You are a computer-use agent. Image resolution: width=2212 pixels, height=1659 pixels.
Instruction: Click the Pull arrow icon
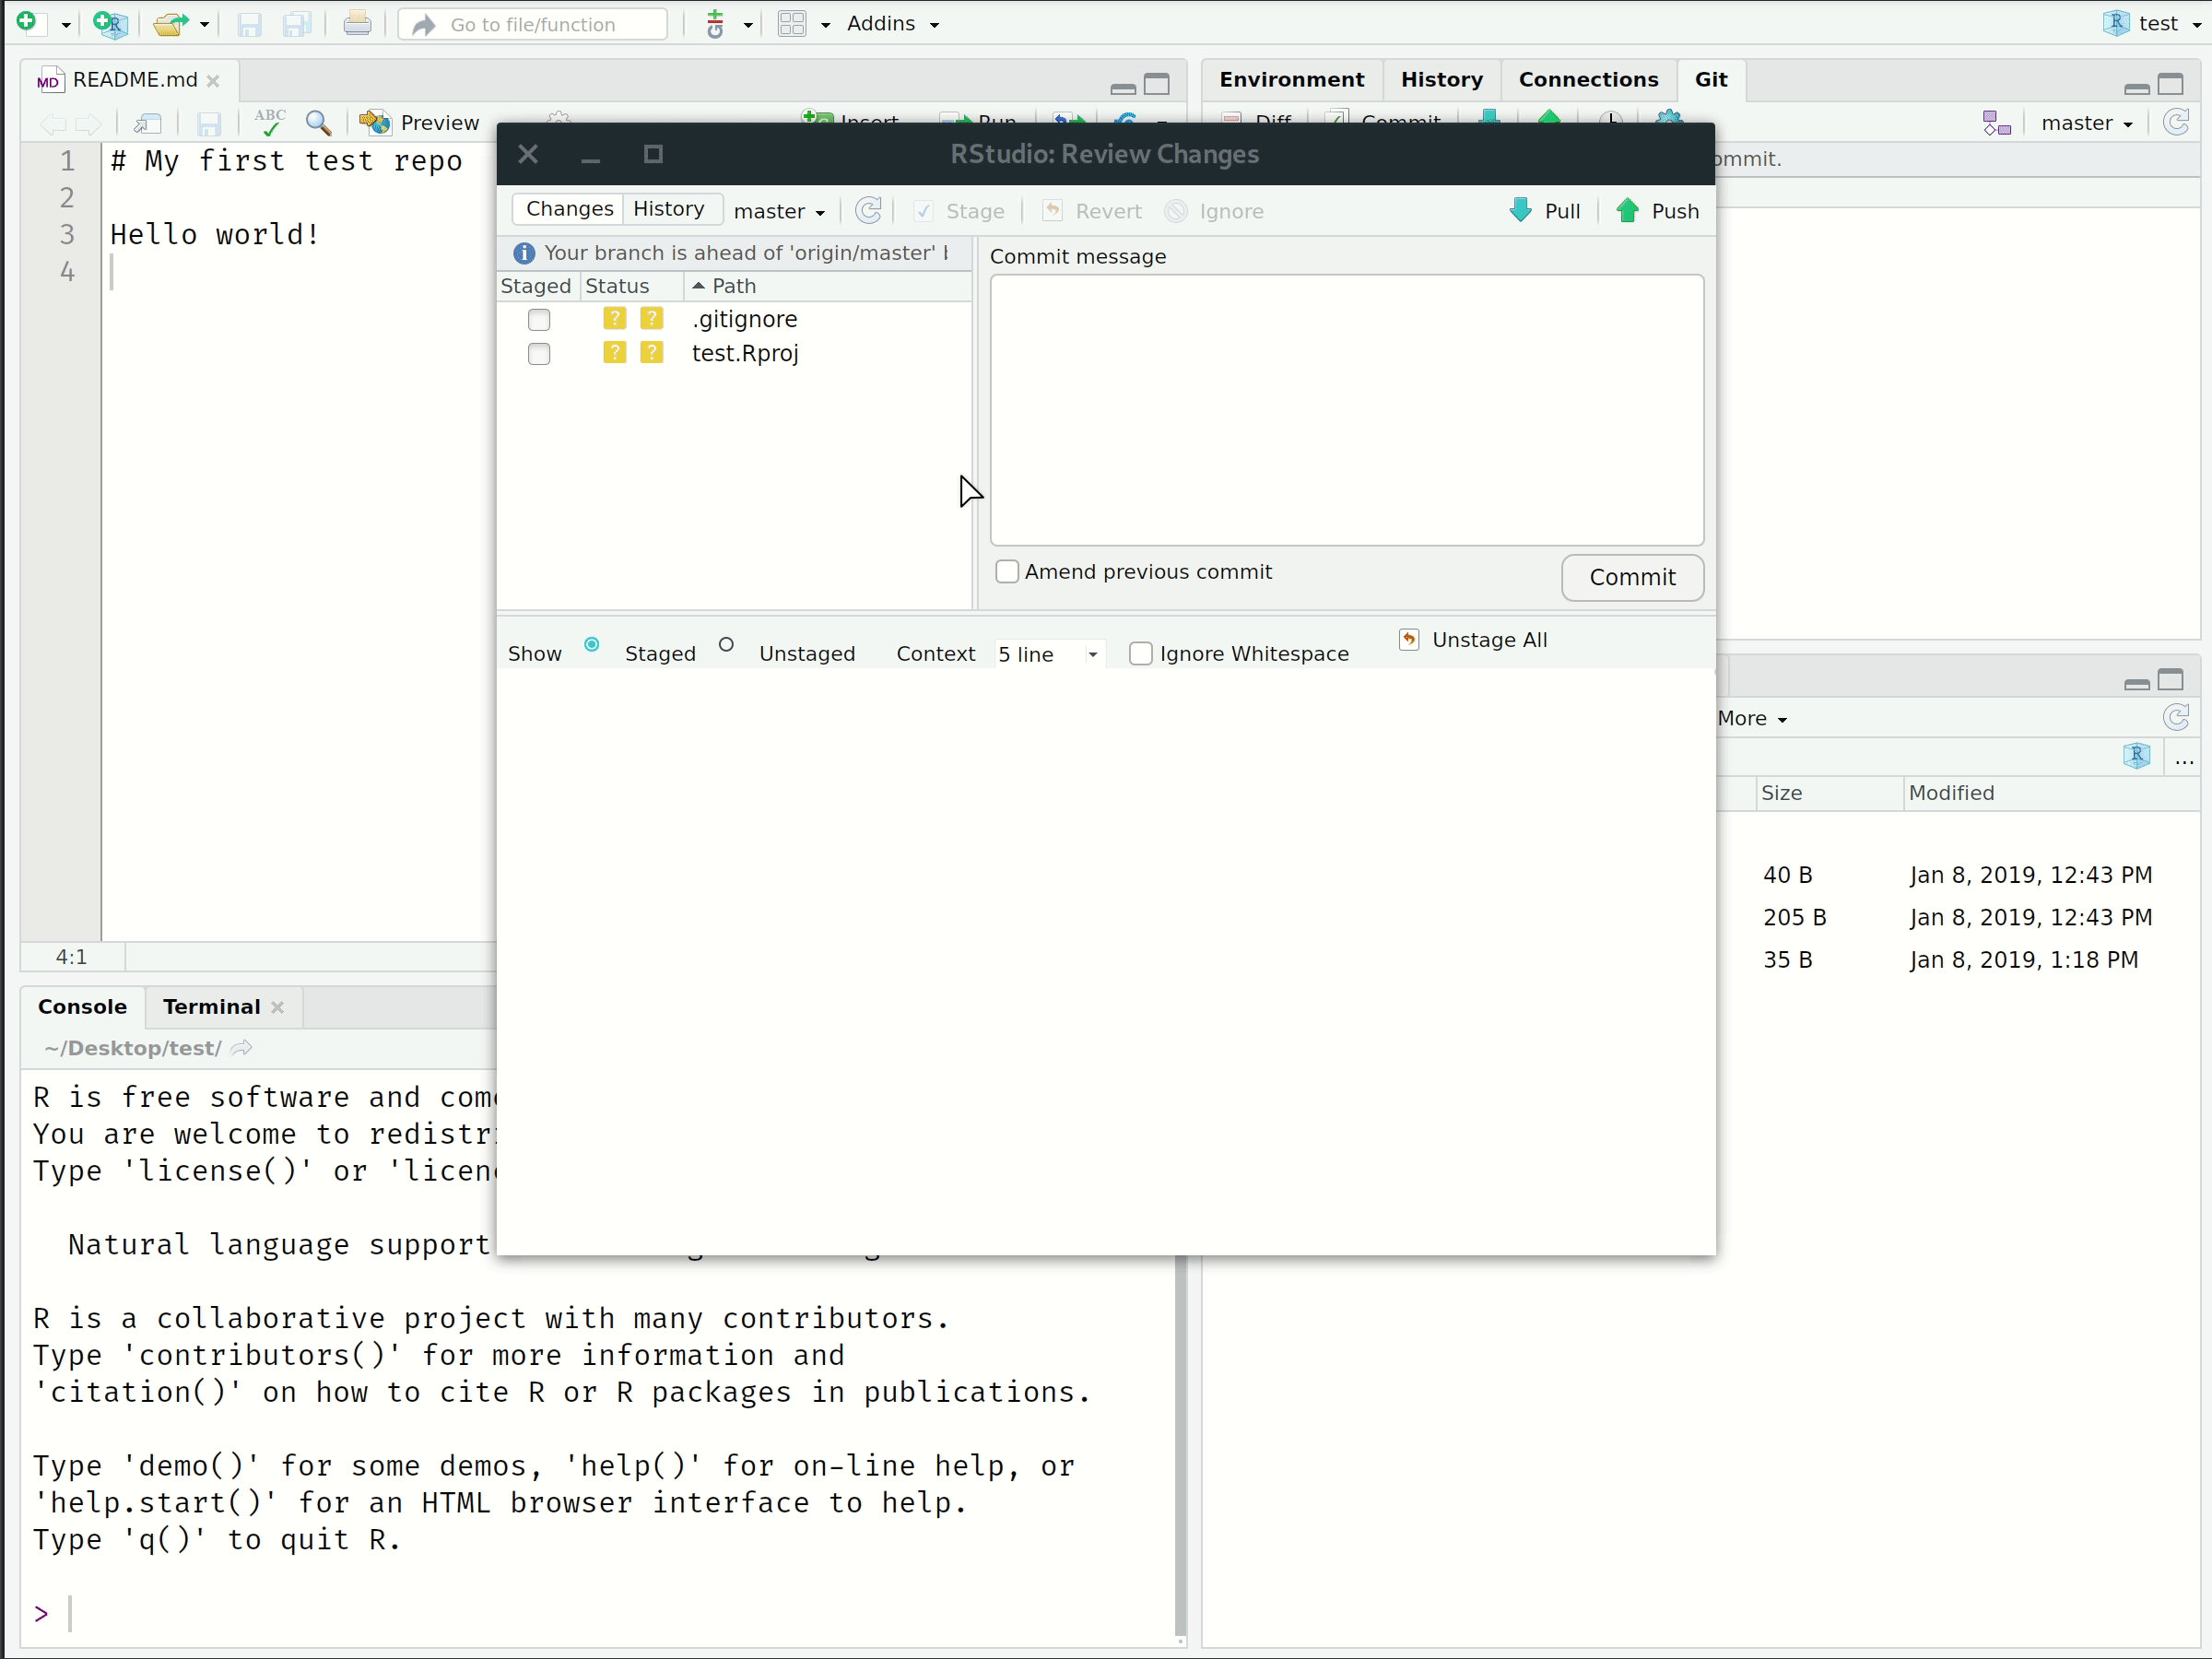(1520, 210)
